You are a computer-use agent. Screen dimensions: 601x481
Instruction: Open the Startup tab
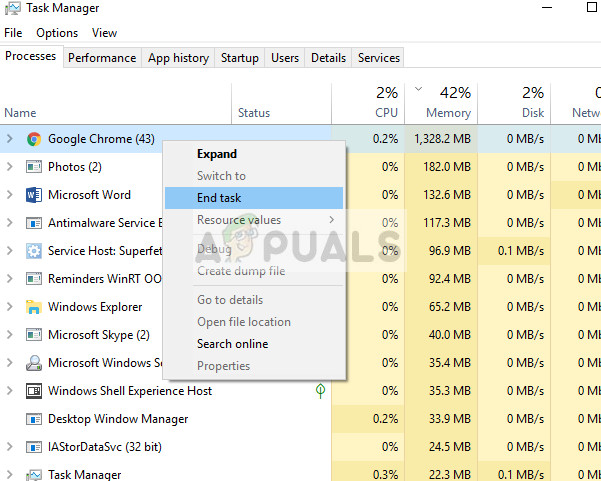[x=240, y=58]
